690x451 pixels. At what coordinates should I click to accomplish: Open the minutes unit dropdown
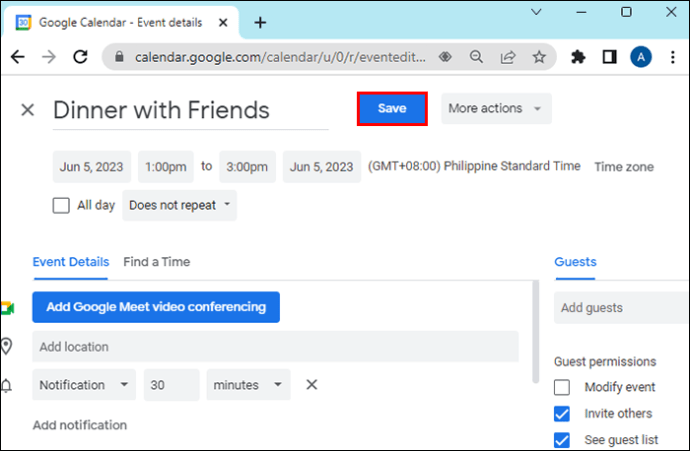pyautogui.click(x=248, y=385)
